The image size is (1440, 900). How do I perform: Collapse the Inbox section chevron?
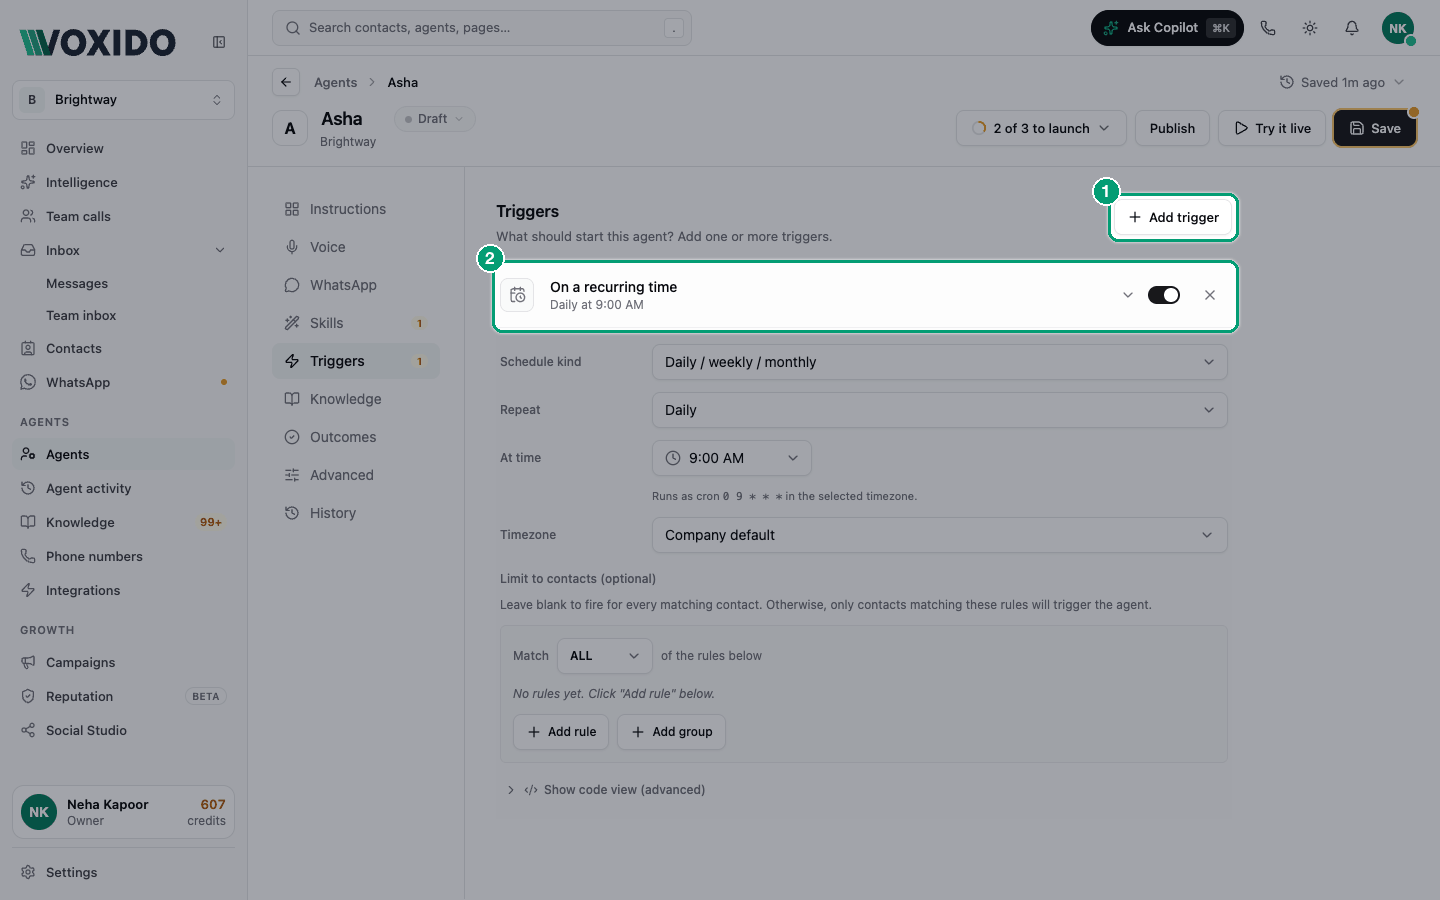point(220,250)
